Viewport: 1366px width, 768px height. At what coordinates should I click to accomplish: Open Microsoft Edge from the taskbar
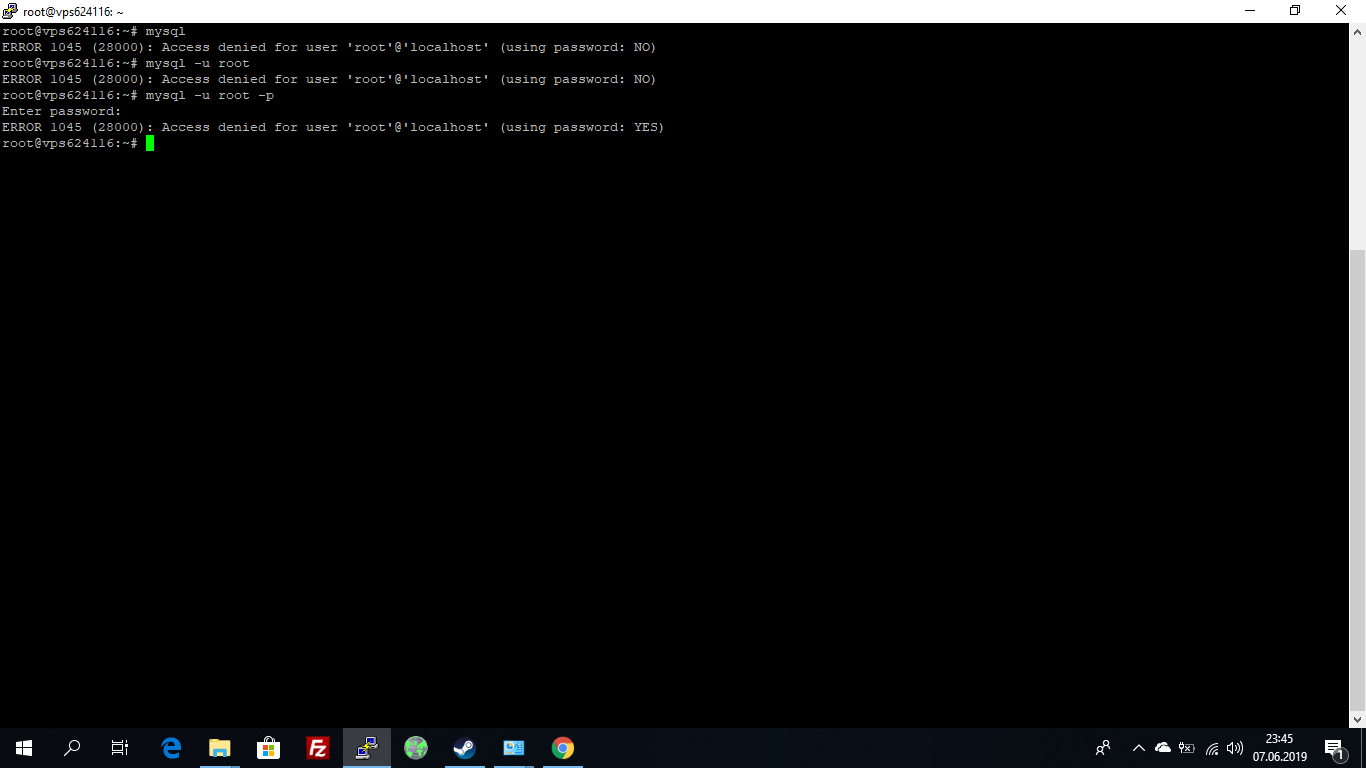171,748
